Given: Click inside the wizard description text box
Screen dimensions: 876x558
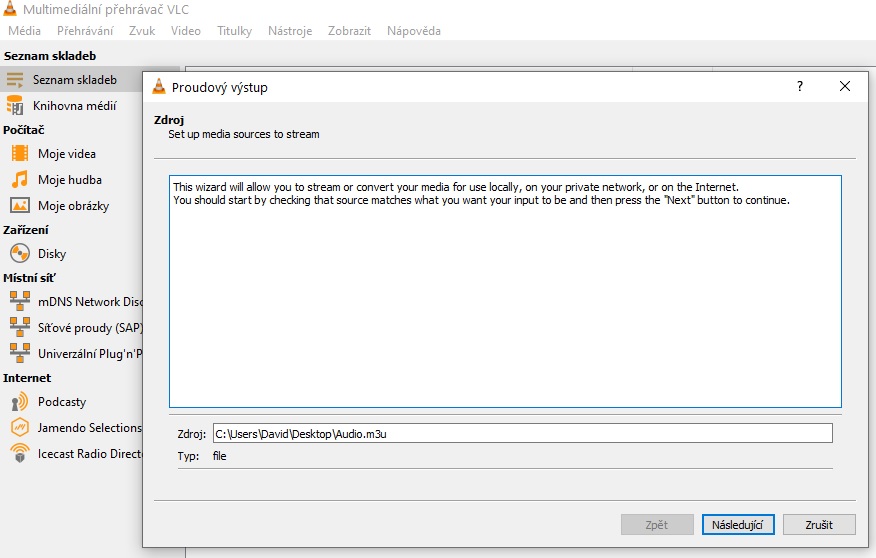Looking at the screenshot, I should point(505,292).
